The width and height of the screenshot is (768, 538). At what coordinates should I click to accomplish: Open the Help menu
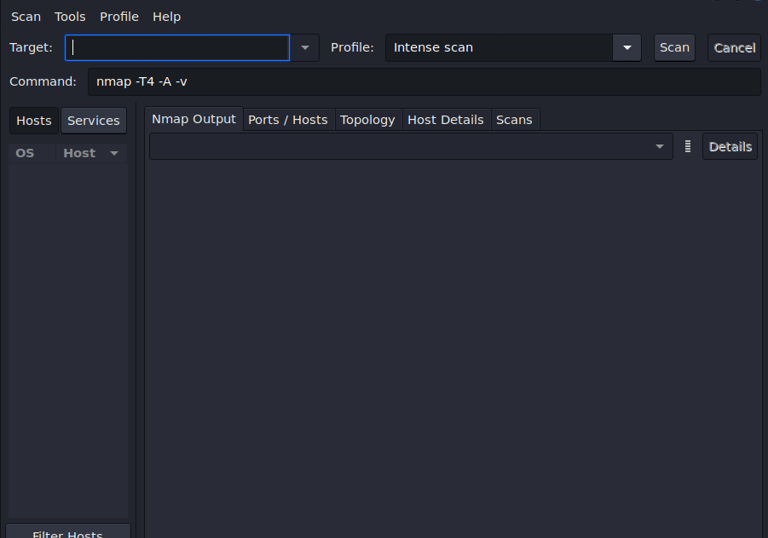pyautogui.click(x=167, y=17)
